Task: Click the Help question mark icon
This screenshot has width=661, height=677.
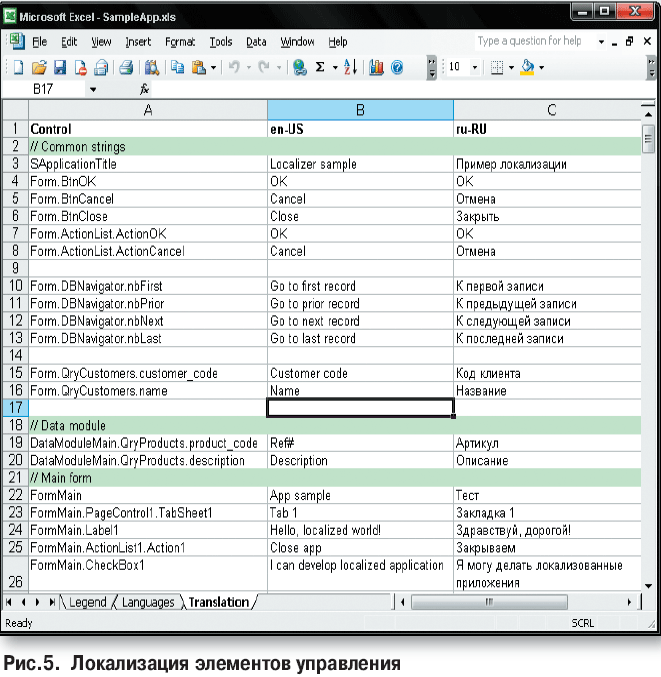Action: 397,68
